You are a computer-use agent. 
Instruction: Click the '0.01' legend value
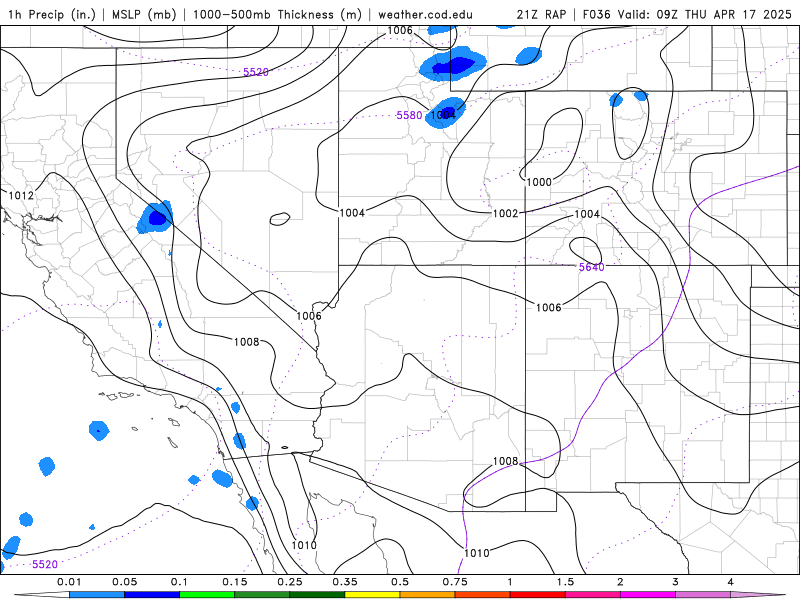[x=69, y=582]
